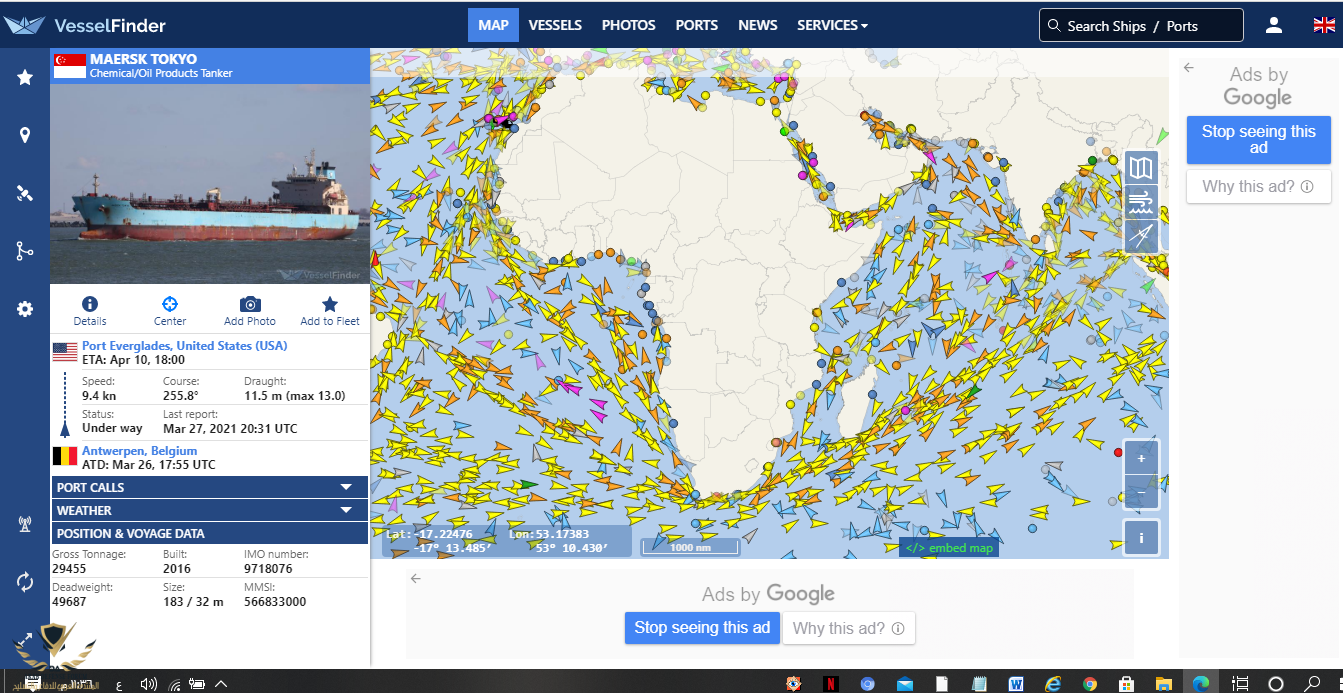Toggle map type layer button
The width and height of the screenshot is (1343, 693).
coord(1141,168)
